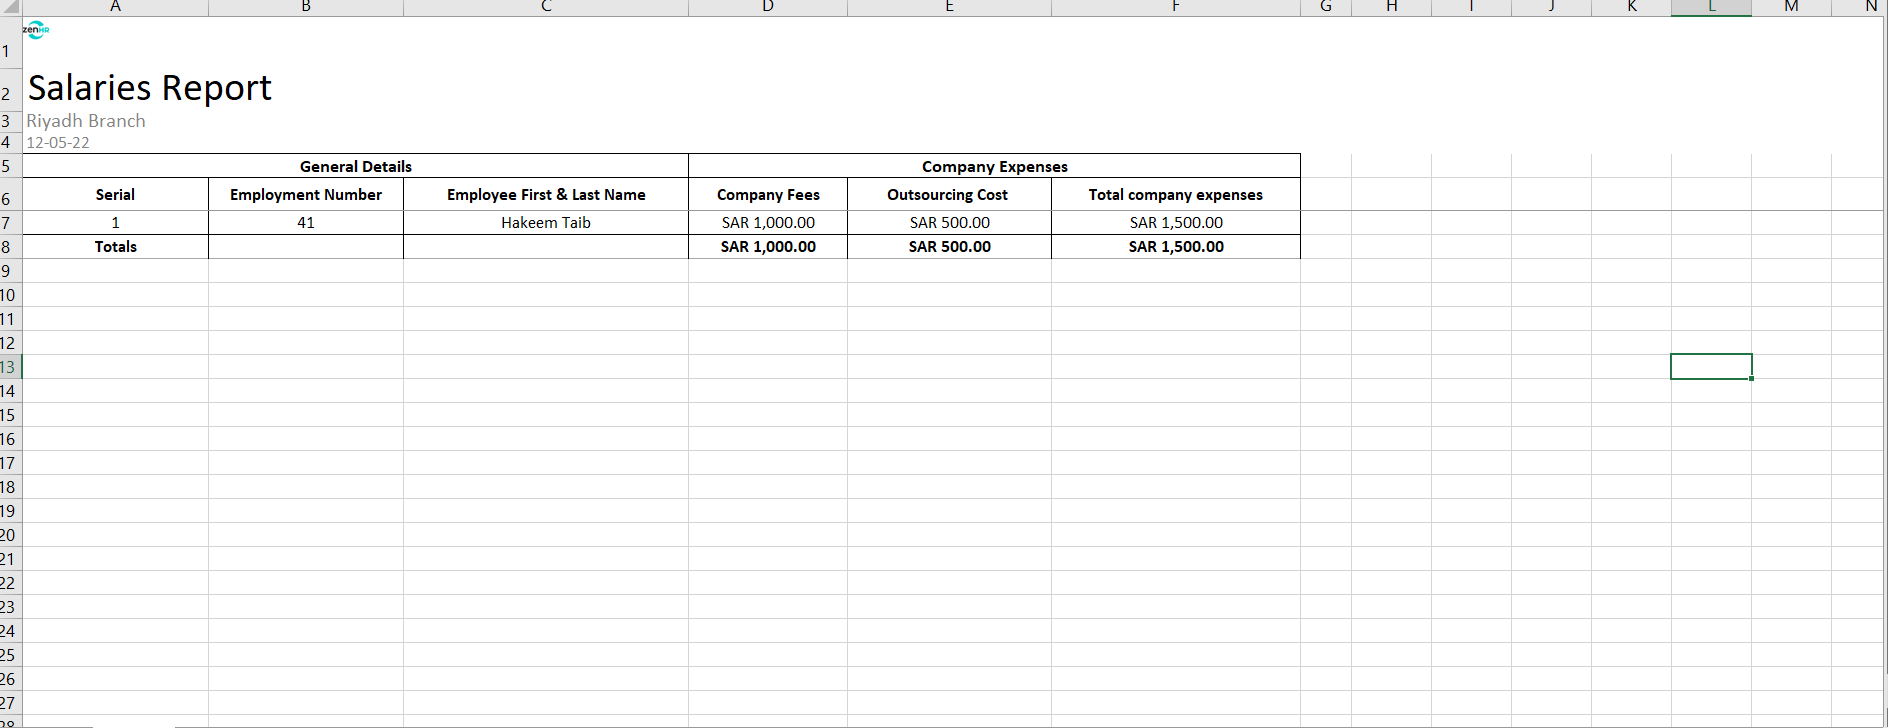This screenshot has height=728, width=1888.
Task: Select column B header
Action: pyautogui.click(x=306, y=7)
